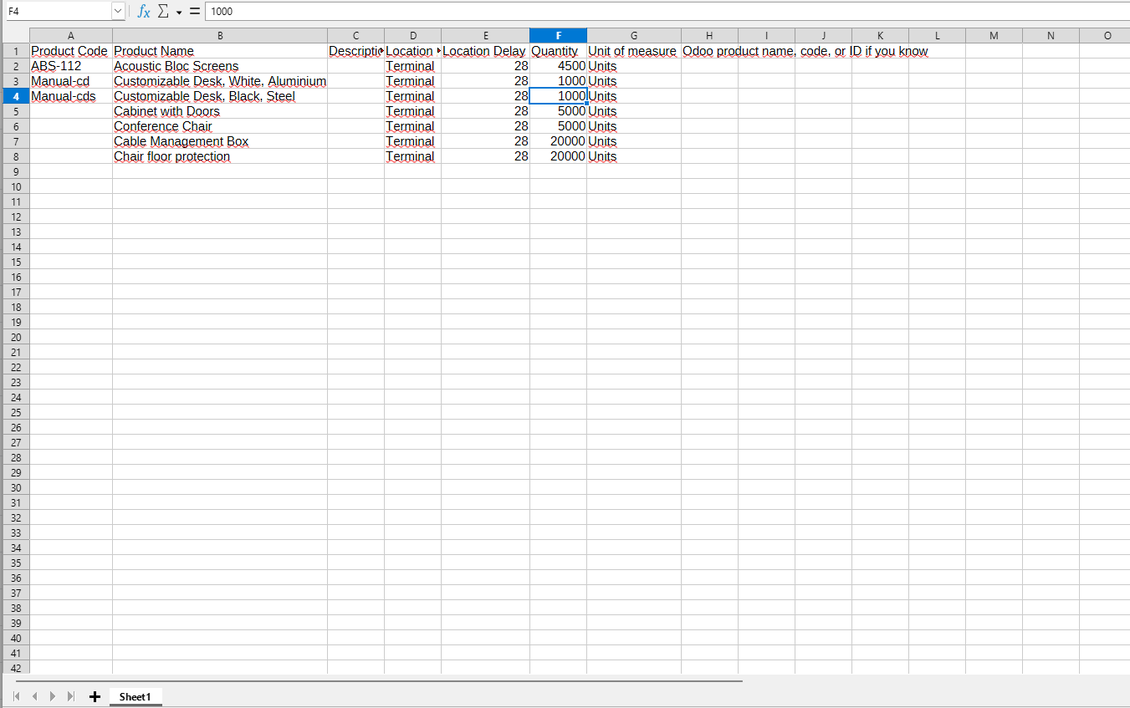Viewport: 1130px width, 708px height.
Task: Select column A header
Action: coord(71,35)
